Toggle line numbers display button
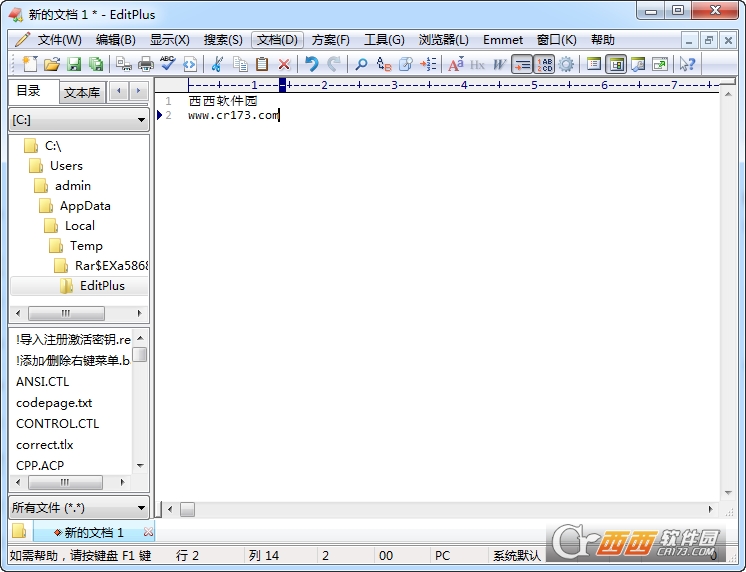 pos(544,64)
